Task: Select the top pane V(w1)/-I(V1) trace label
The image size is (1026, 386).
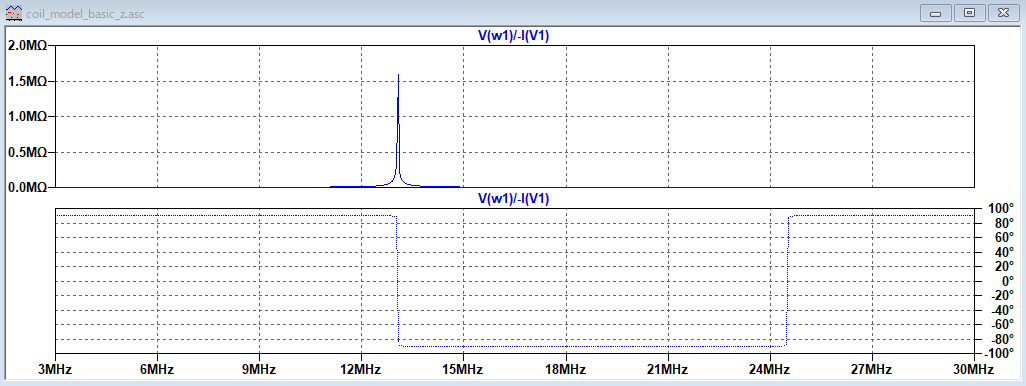Action: (514, 37)
